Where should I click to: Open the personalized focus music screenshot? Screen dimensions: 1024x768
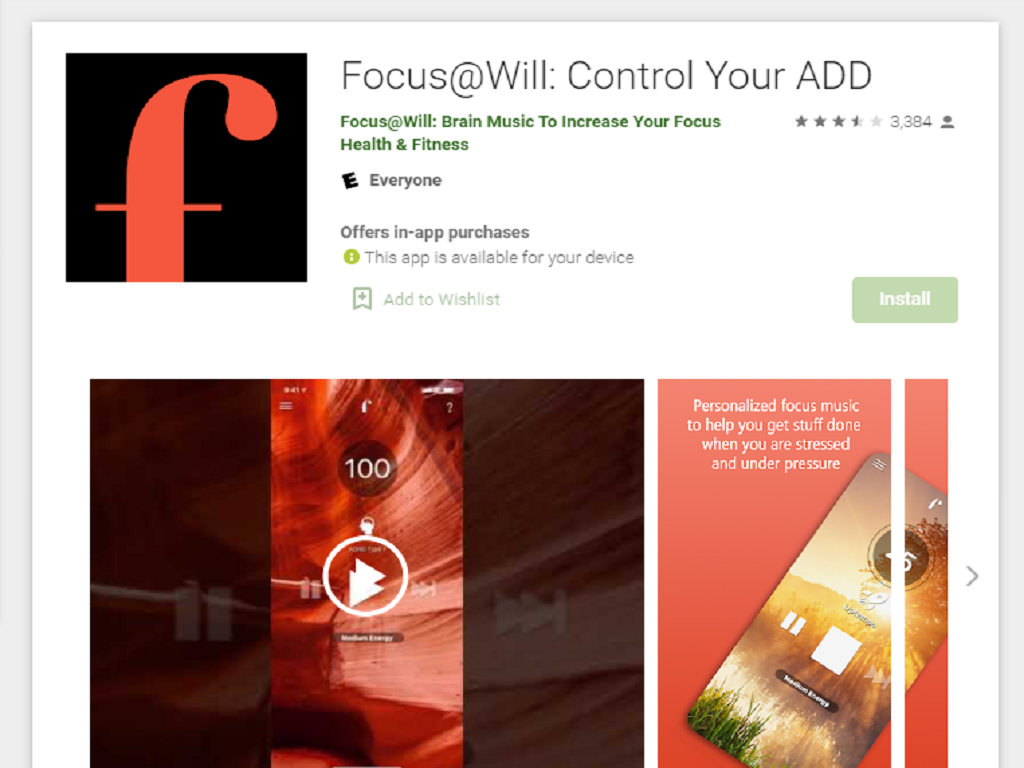774,573
